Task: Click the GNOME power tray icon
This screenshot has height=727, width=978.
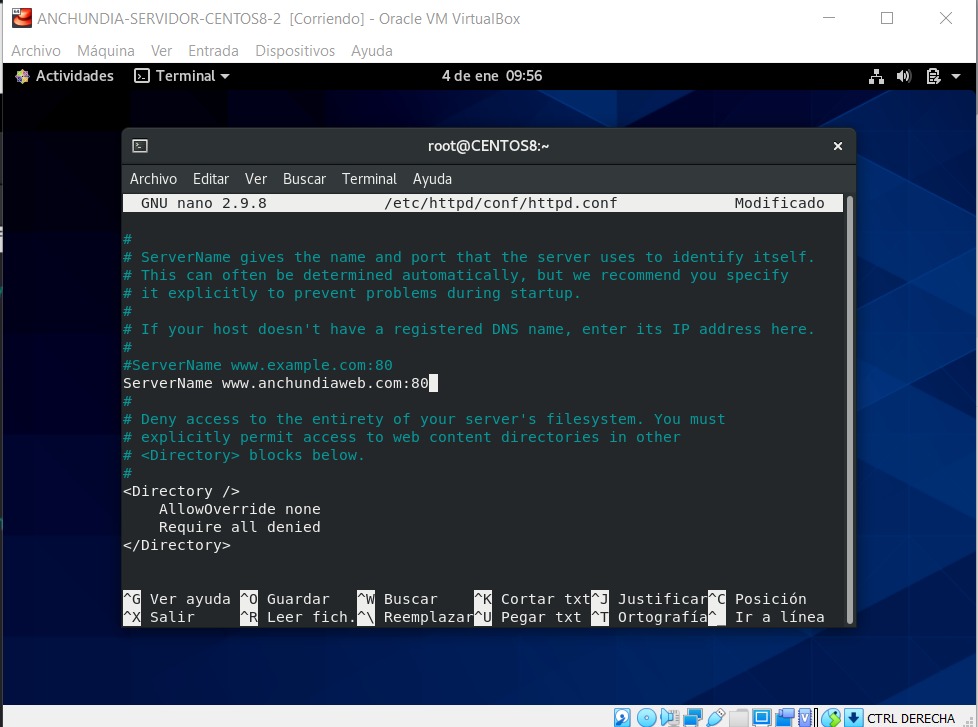Action: point(933,76)
